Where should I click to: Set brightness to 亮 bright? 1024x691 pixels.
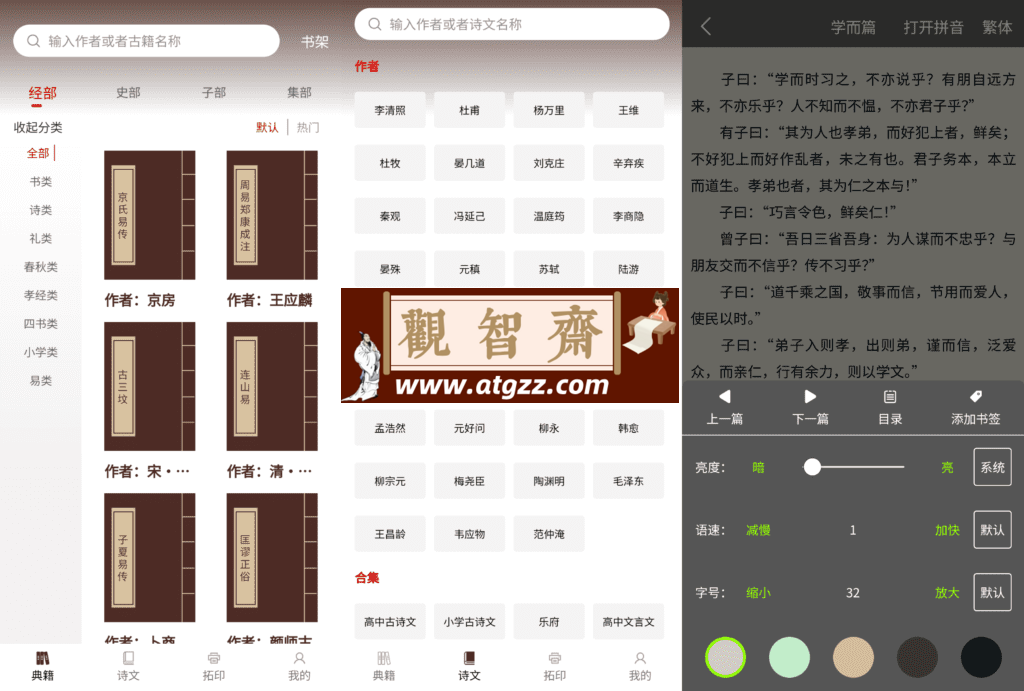click(x=947, y=468)
